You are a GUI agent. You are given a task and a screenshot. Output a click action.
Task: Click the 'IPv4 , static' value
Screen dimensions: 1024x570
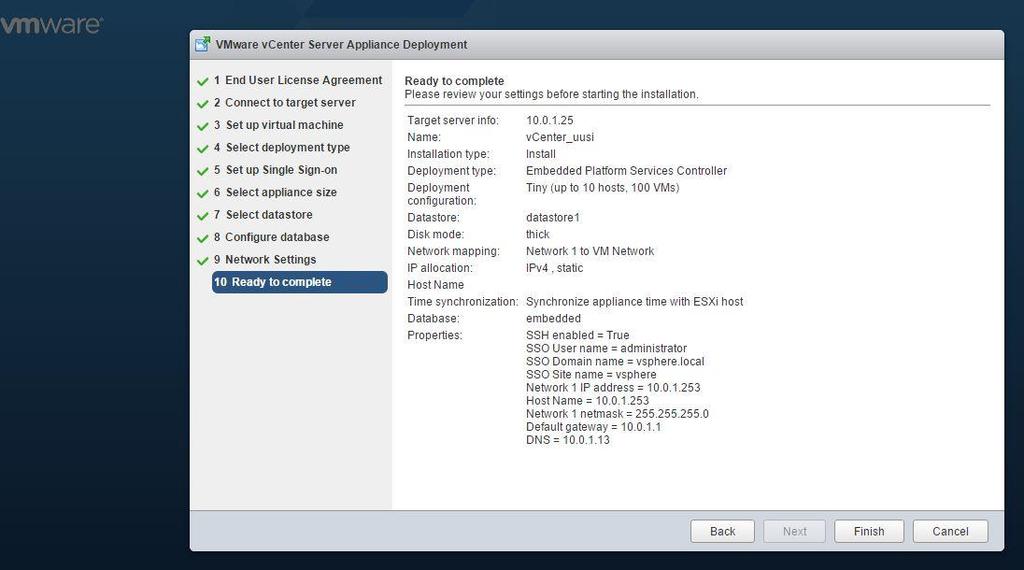pyautogui.click(x=554, y=268)
